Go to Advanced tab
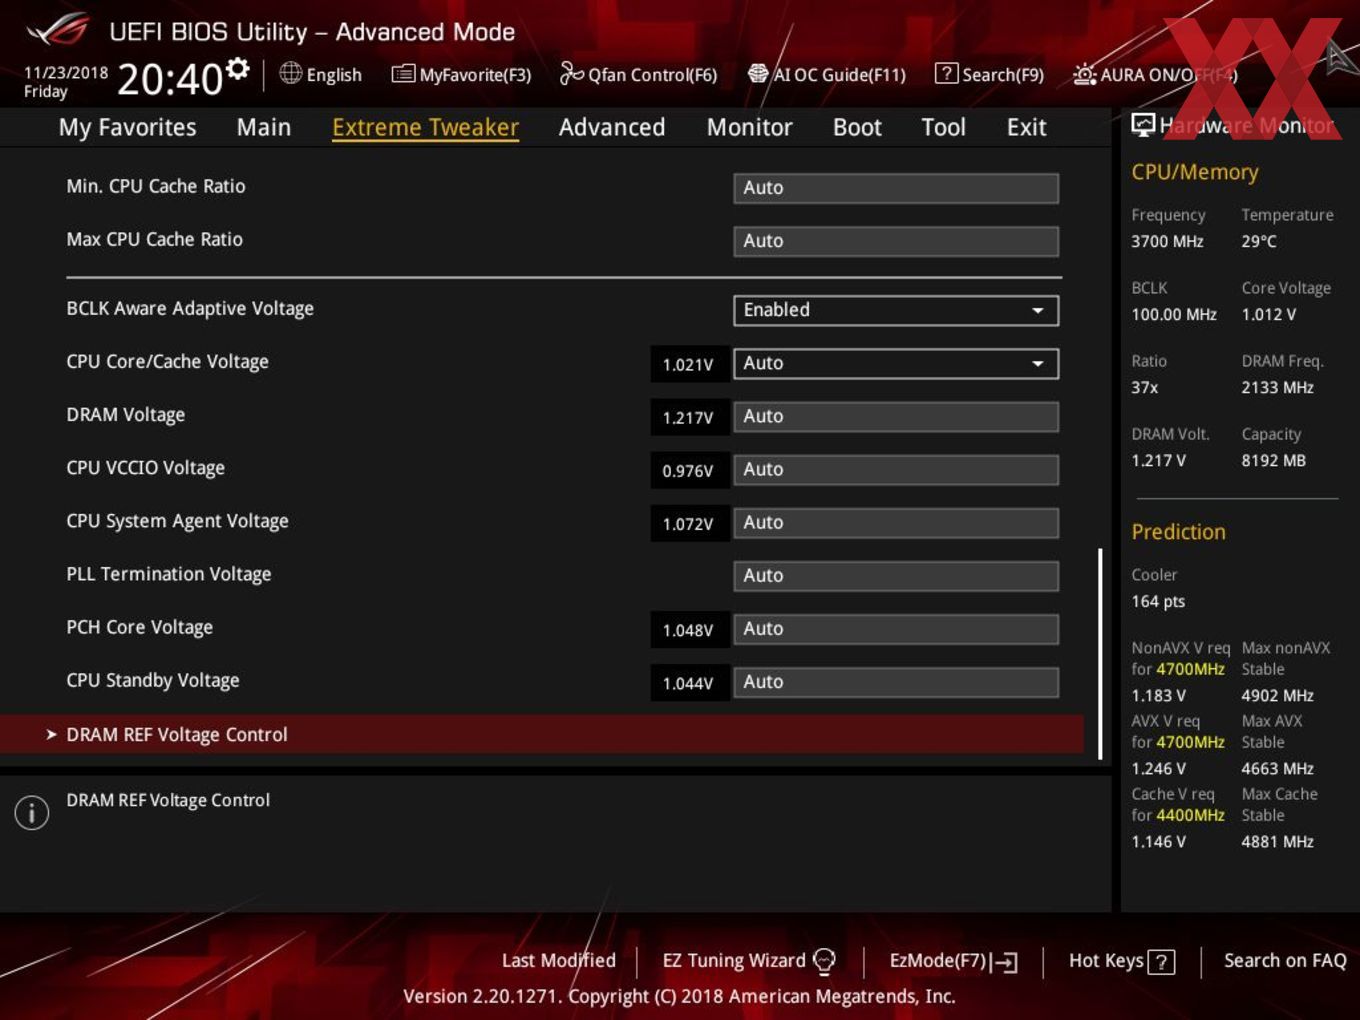Viewport: 1360px width, 1020px height. coord(612,127)
